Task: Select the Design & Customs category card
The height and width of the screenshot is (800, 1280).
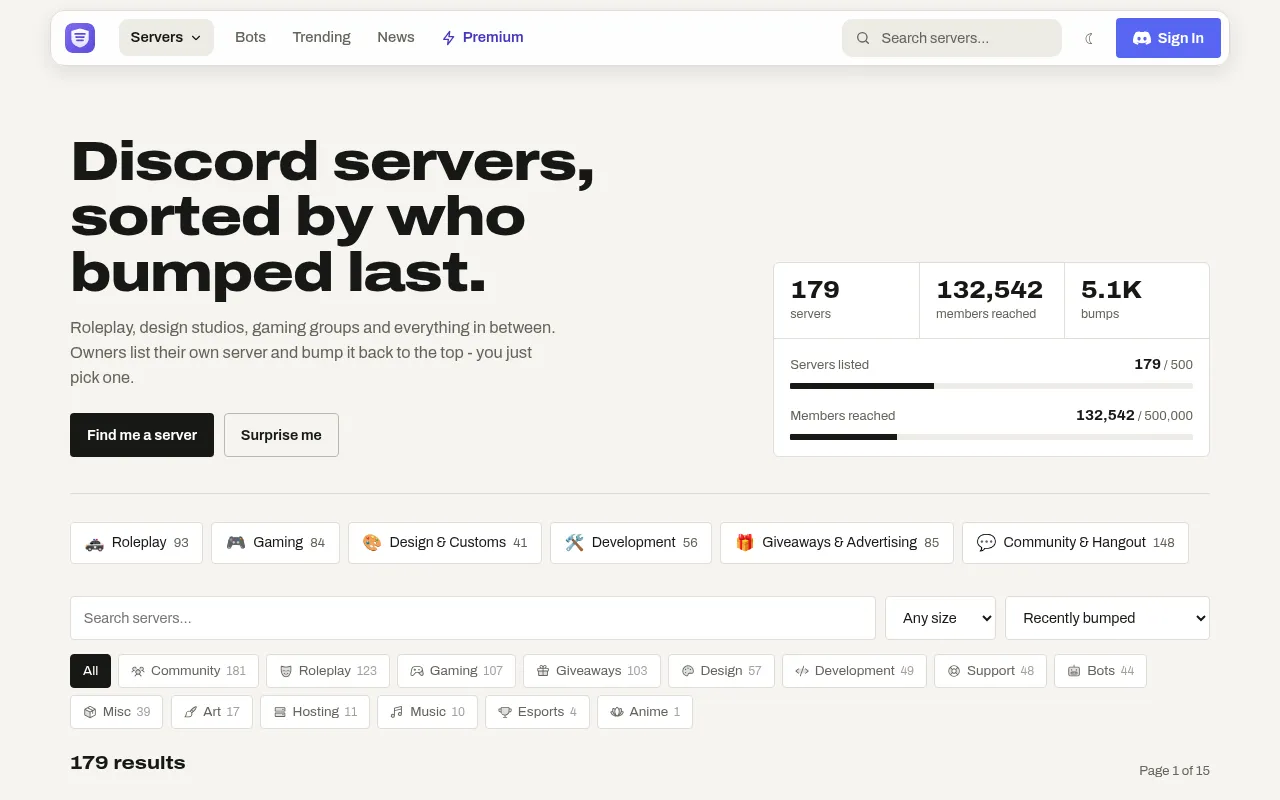Action: click(445, 543)
